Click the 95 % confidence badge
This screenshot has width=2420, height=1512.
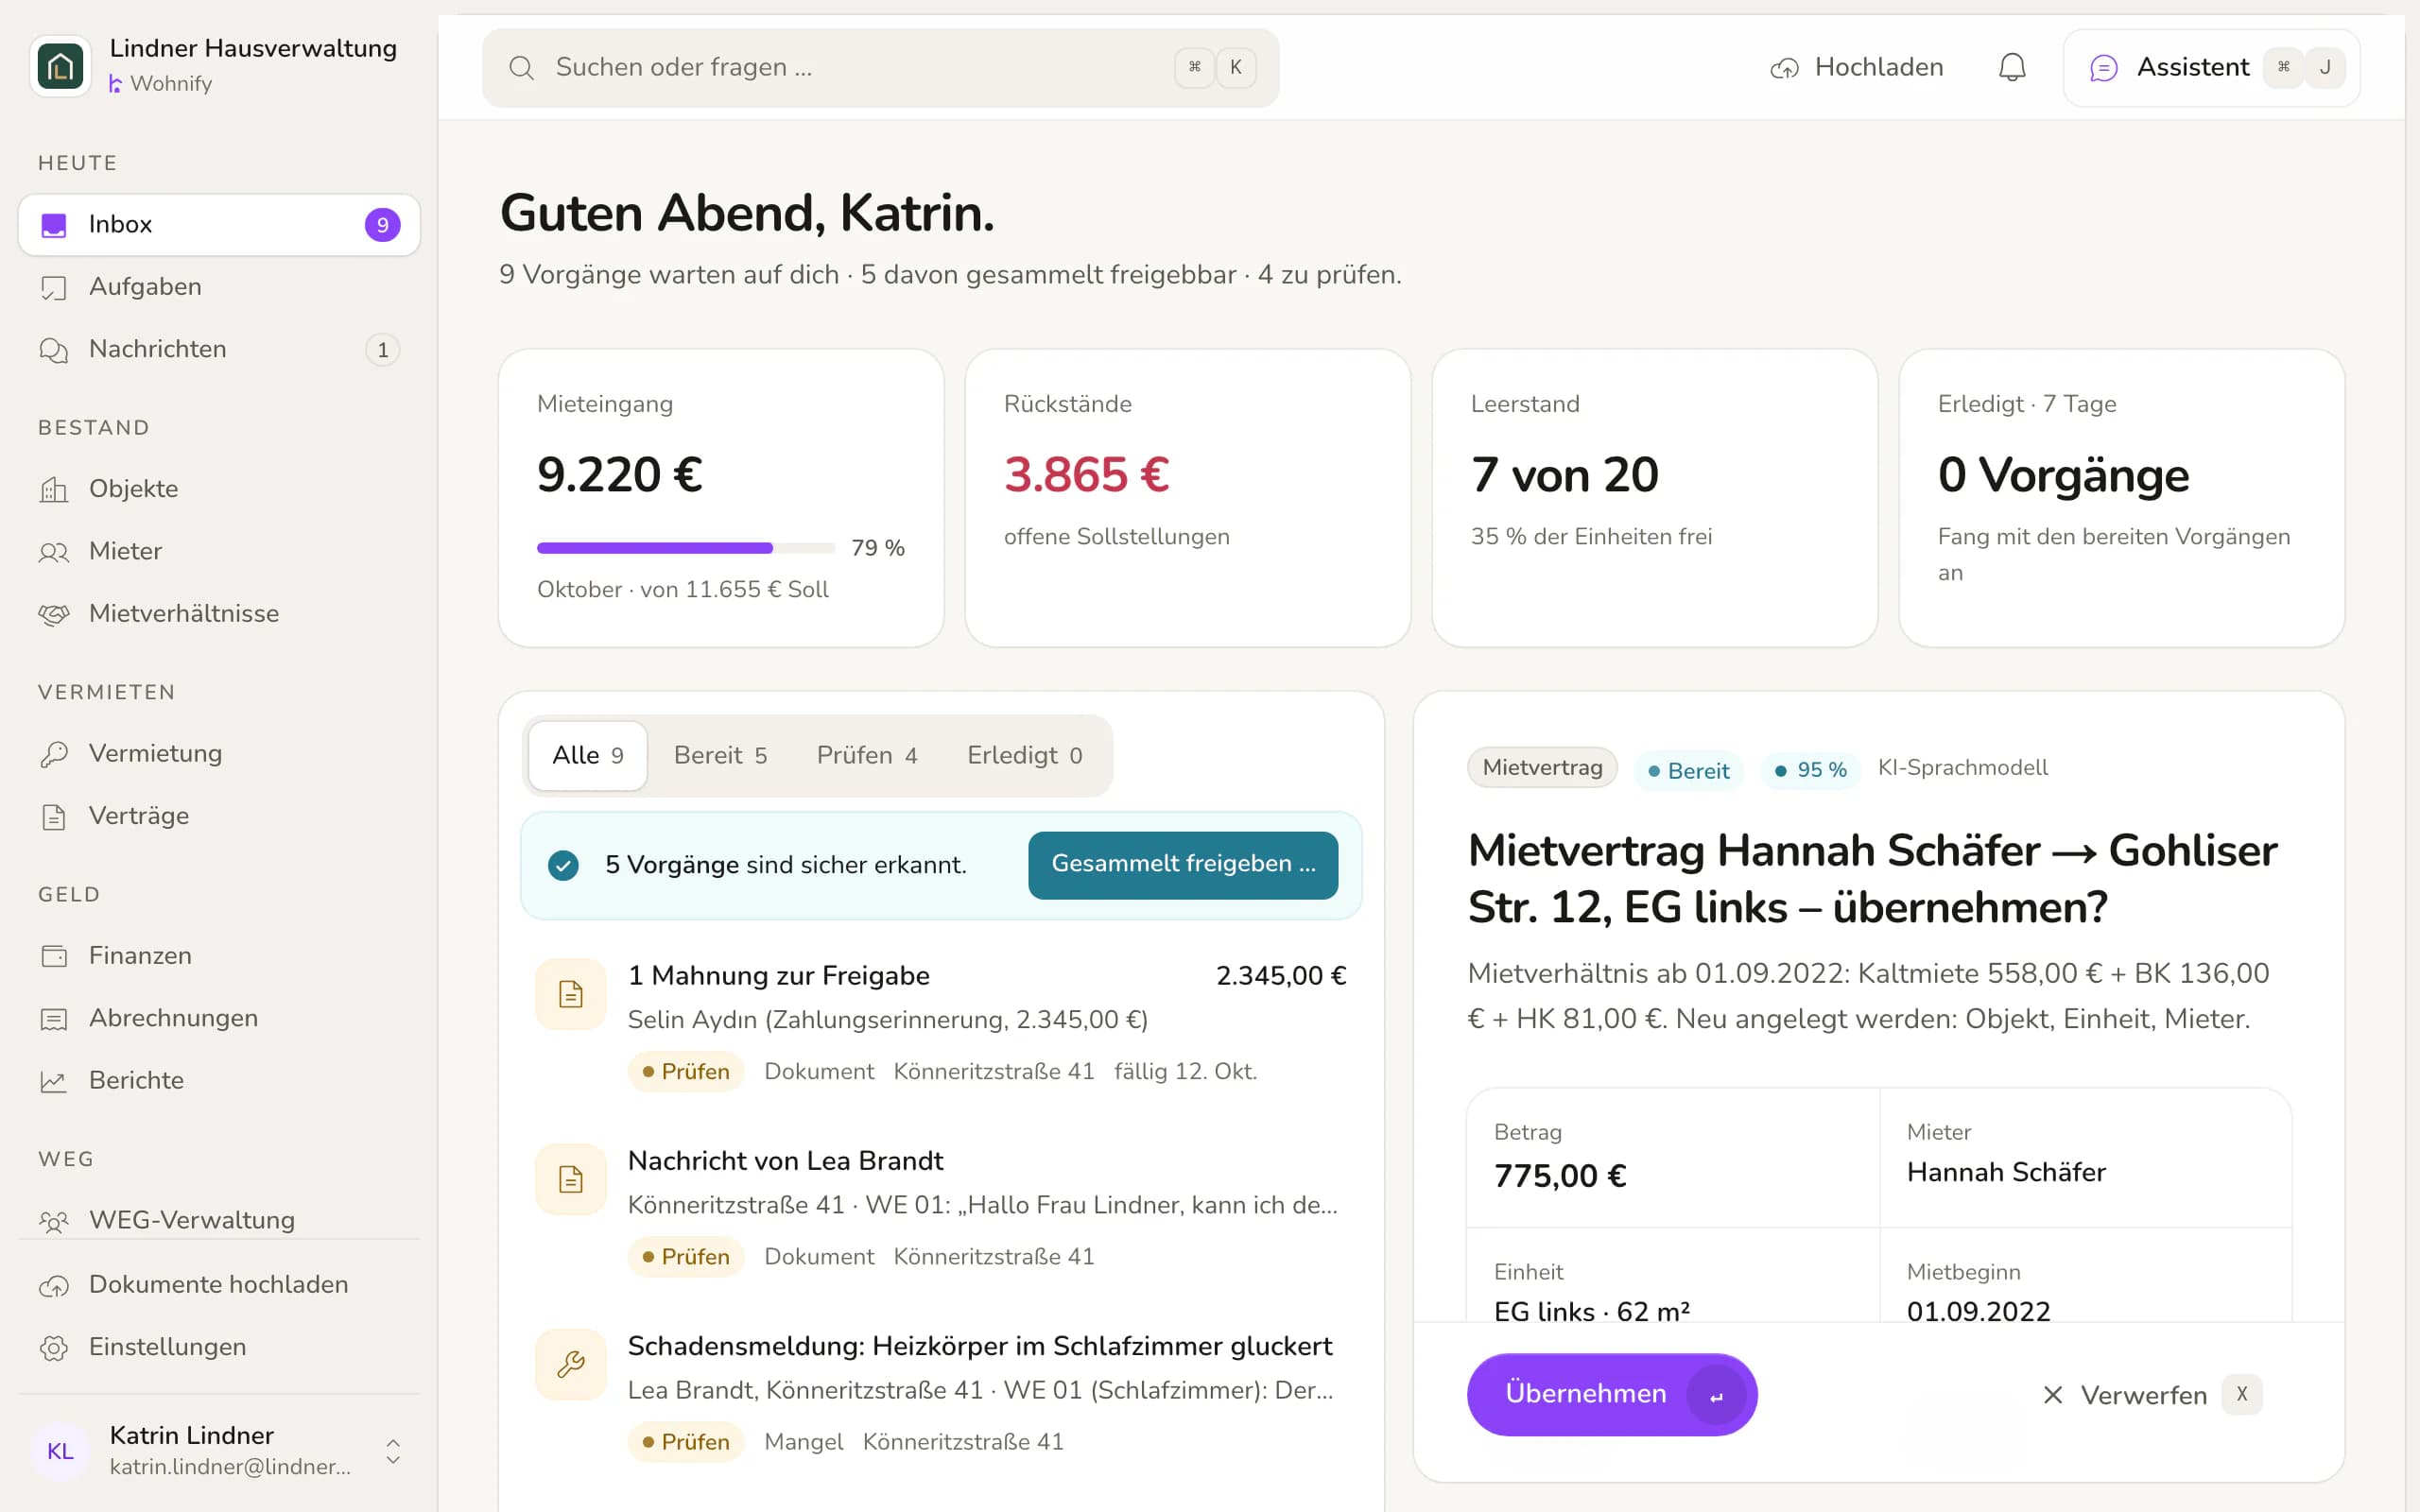pyautogui.click(x=1810, y=770)
